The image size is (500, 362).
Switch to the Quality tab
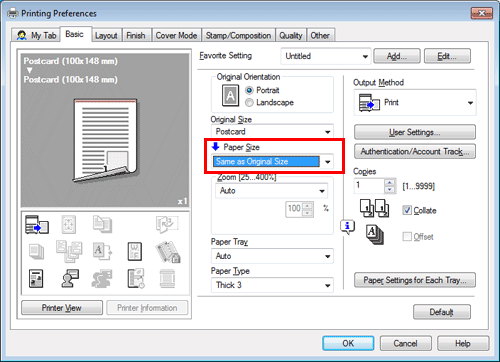pos(291,35)
